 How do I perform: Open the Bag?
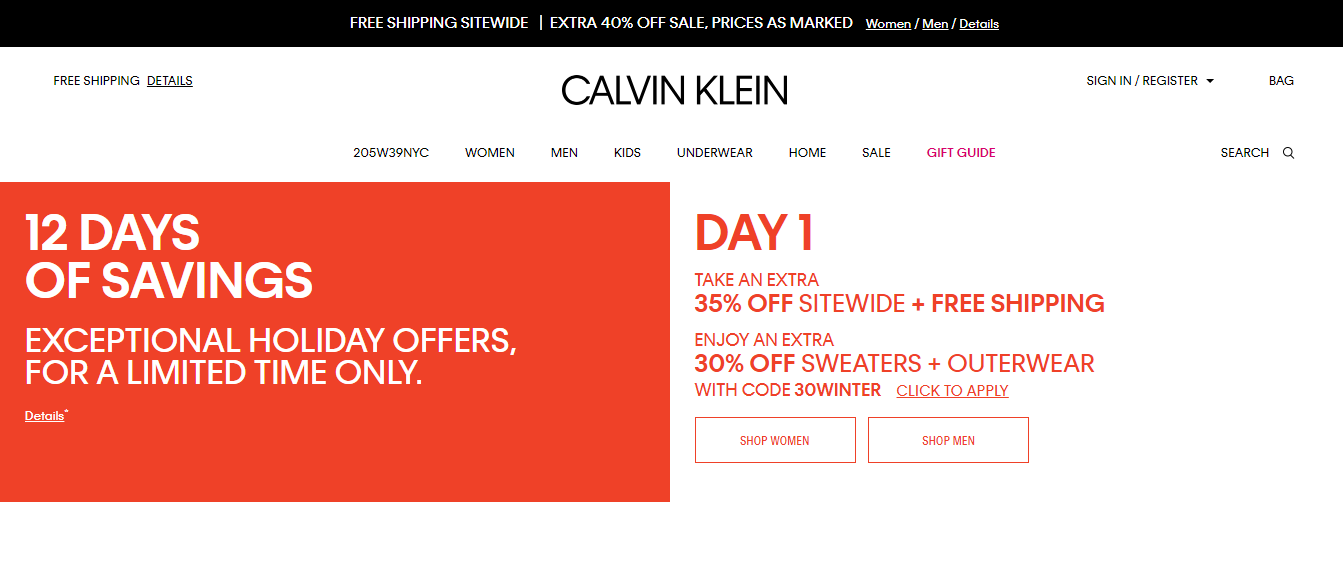click(x=1280, y=81)
